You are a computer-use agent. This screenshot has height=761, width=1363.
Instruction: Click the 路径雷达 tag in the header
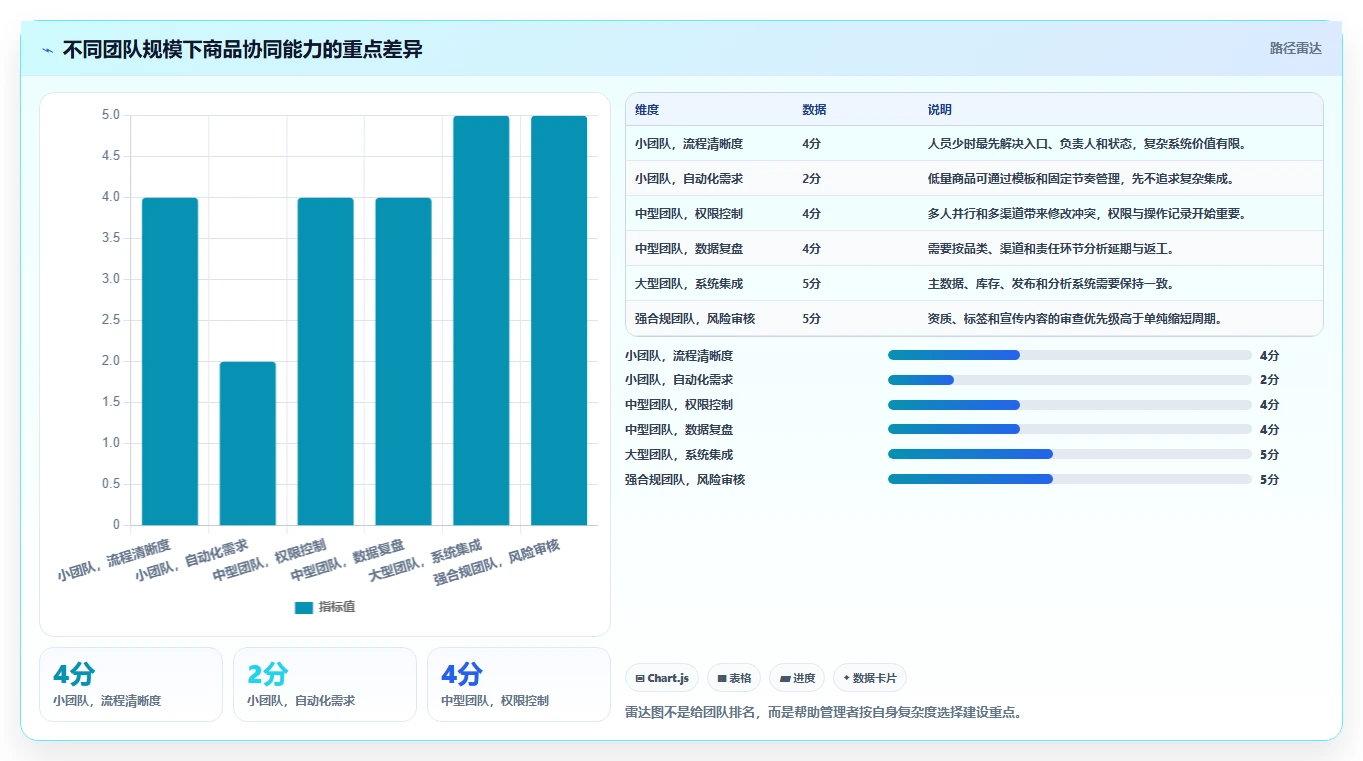tap(1295, 48)
